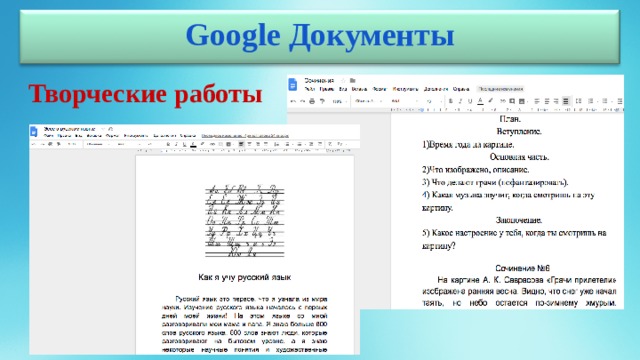
Task: Redo in the Сочинение window toolbar
Action: tap(302, 101)
